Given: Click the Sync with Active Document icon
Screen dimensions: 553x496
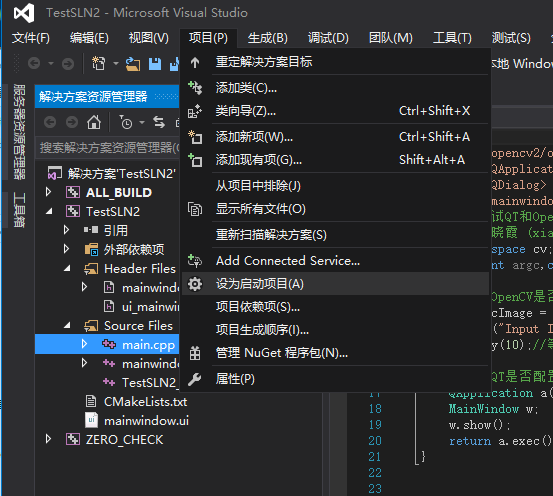Looking at the screenshot, I should [159, 122].
